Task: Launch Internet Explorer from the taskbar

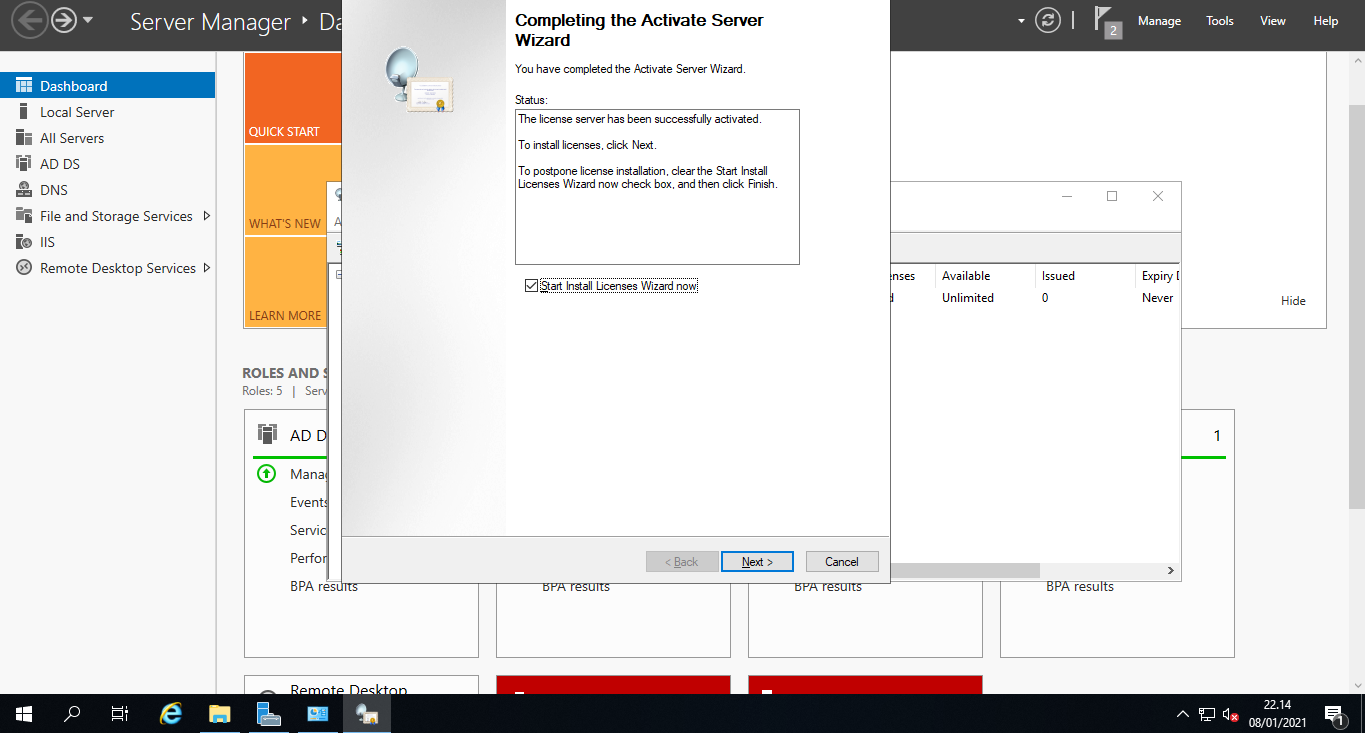Action: [170, 714]
